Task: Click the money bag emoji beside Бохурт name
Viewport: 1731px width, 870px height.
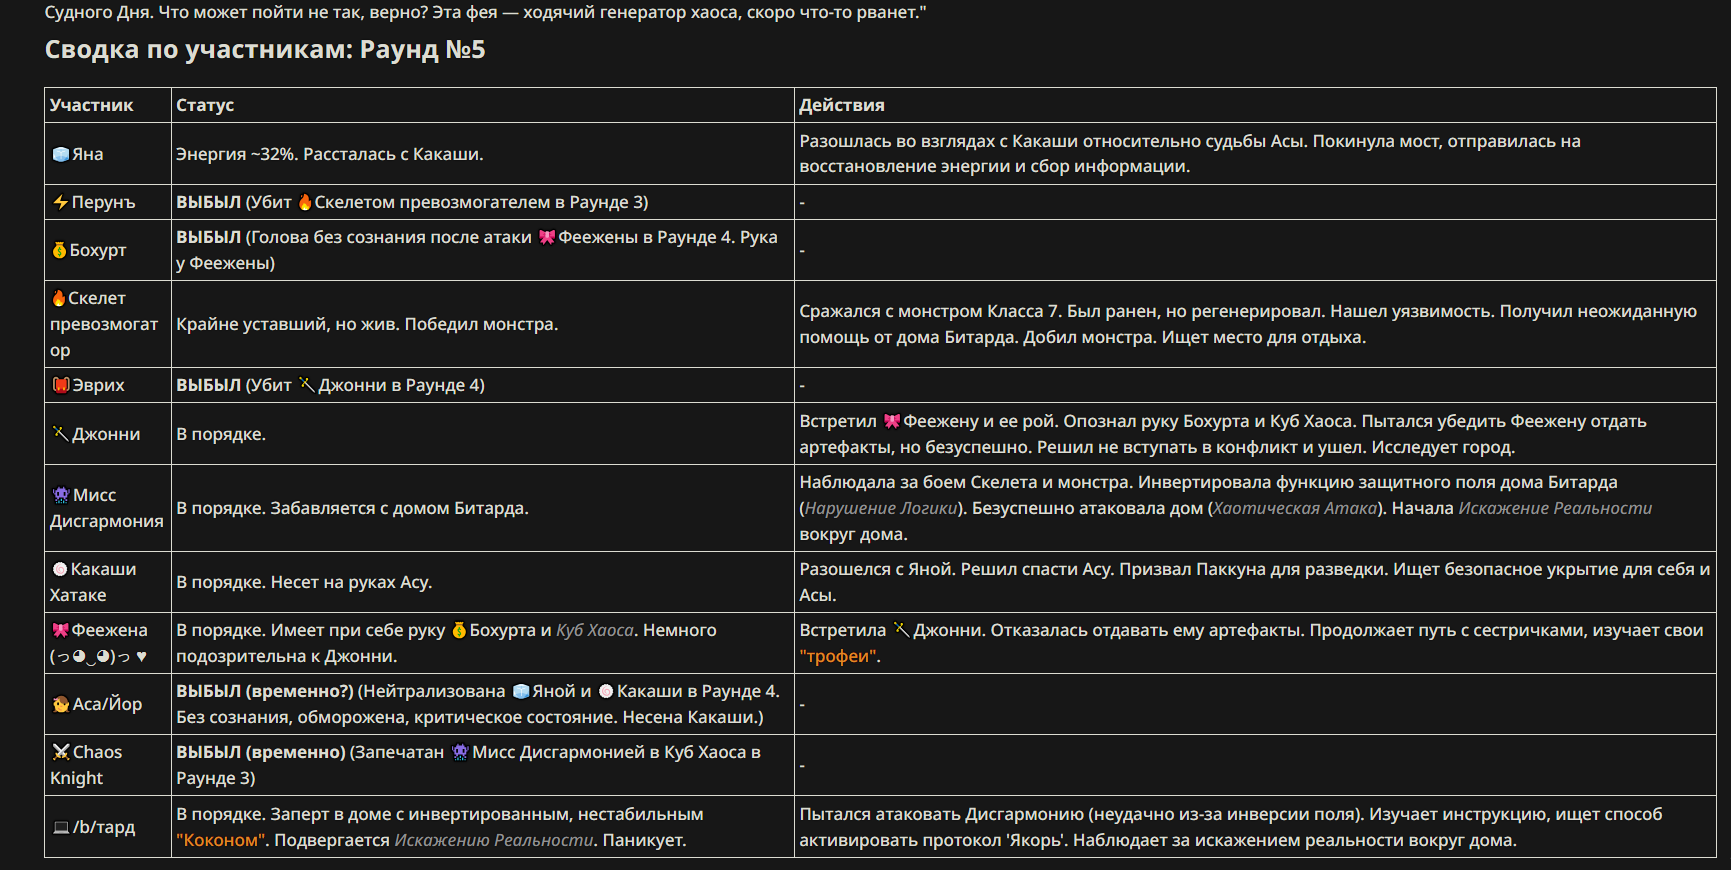Action: click(x=60, y=250)
